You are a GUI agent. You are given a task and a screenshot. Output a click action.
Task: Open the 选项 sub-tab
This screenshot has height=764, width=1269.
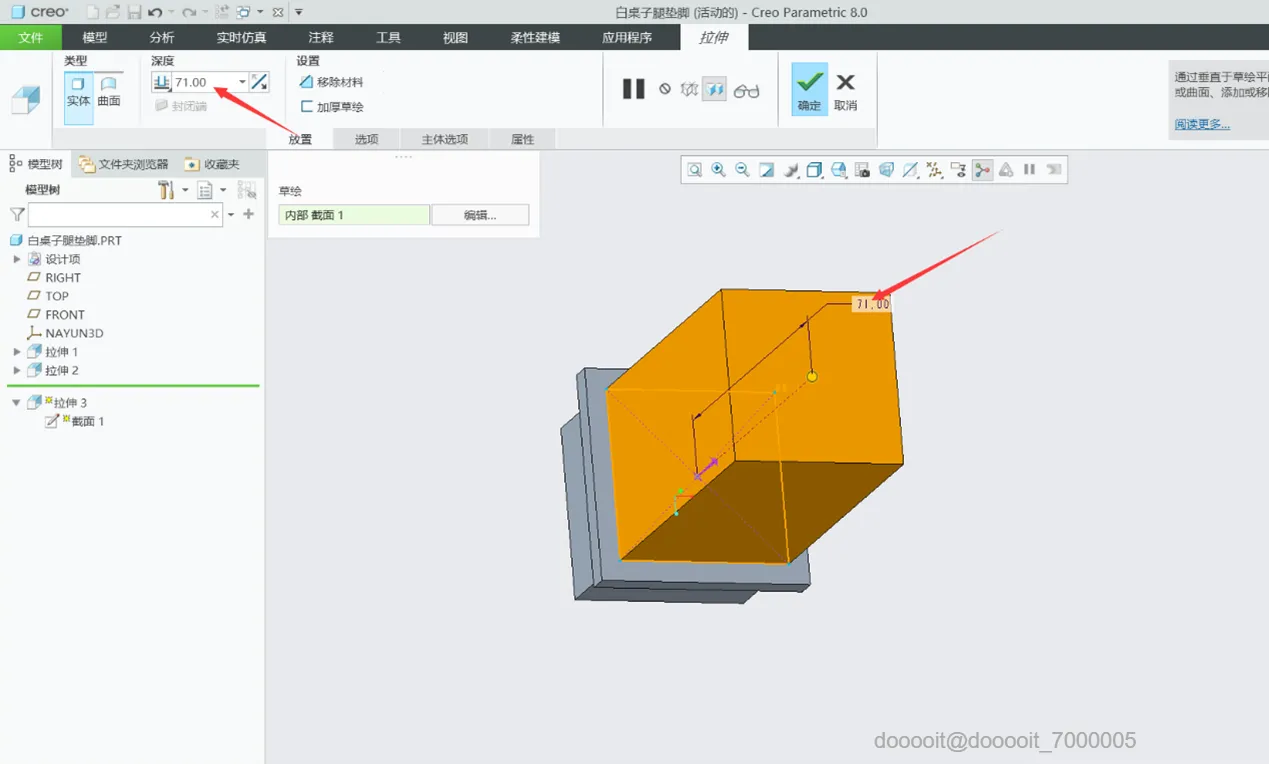point(367,139)
